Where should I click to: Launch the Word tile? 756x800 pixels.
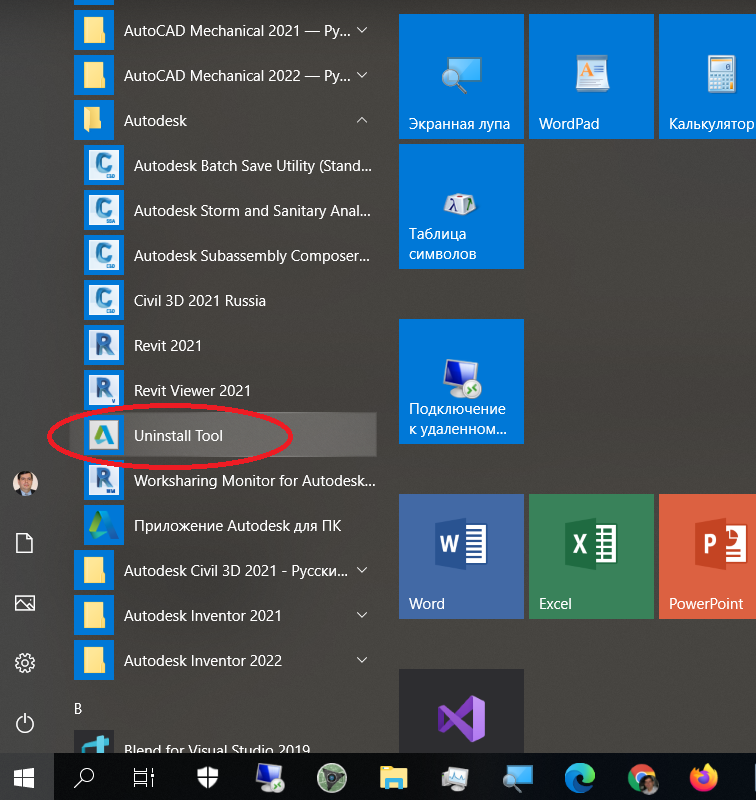tap(461, 556)
